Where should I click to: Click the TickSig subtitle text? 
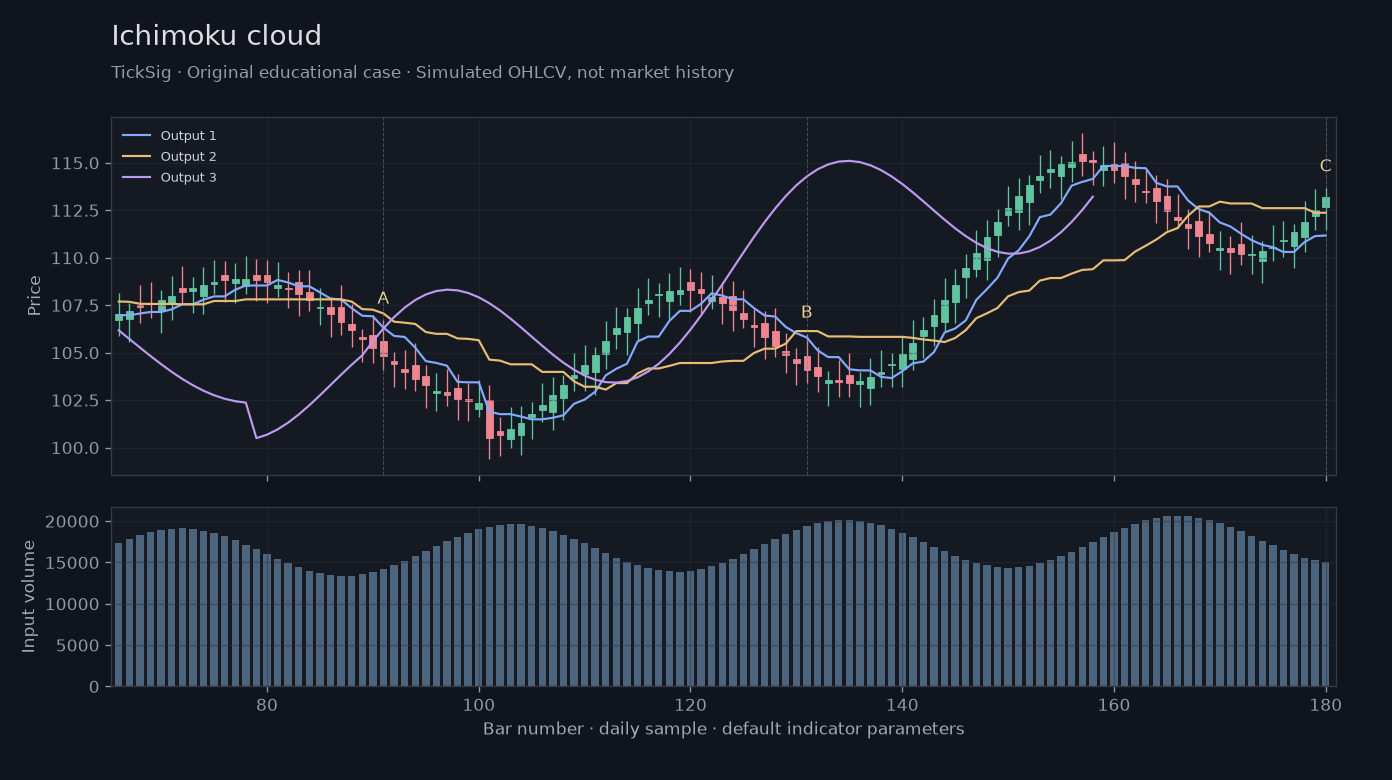(x=423, y=73)
